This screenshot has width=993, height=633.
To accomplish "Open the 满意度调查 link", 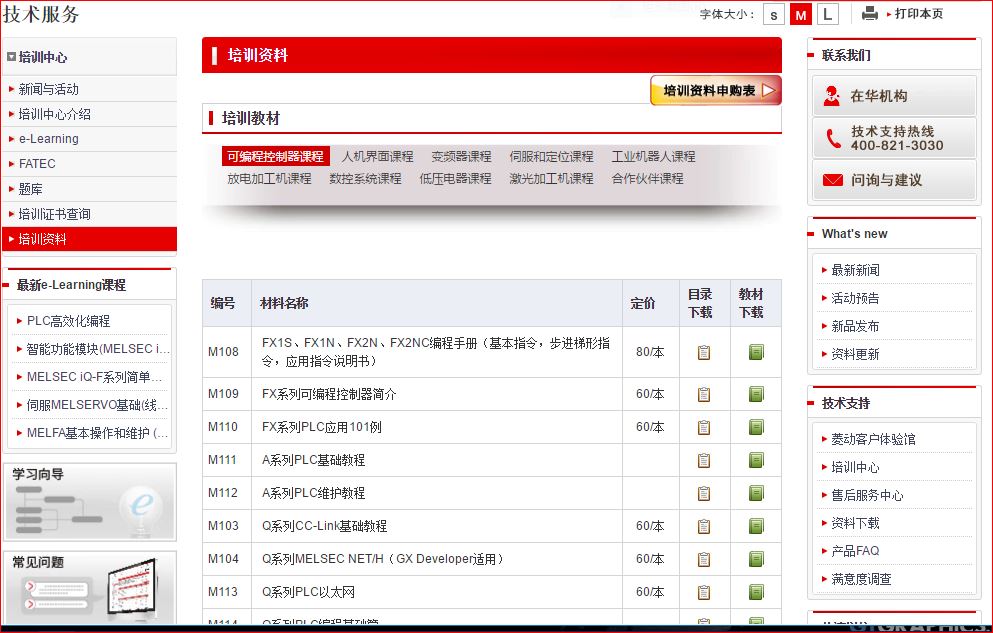I will point(861,579).
